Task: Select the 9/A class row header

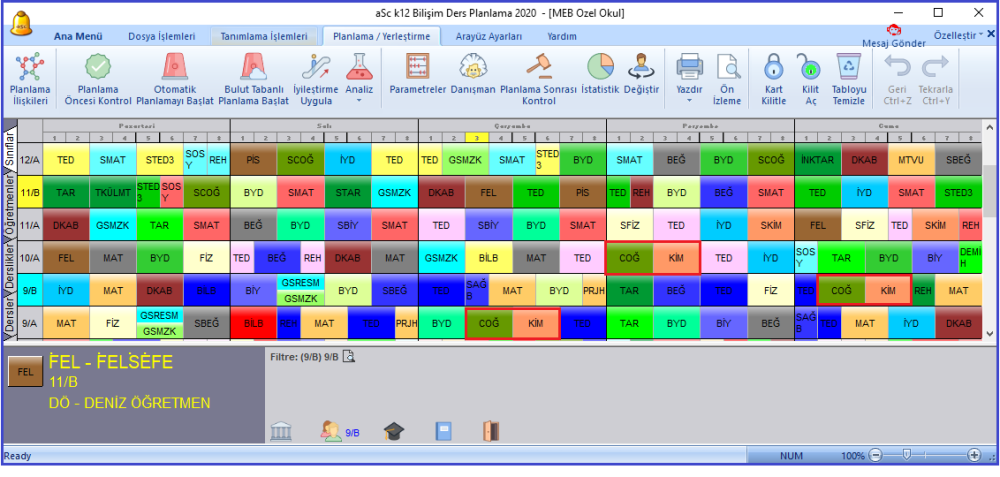Action: [x=30, y=323]
